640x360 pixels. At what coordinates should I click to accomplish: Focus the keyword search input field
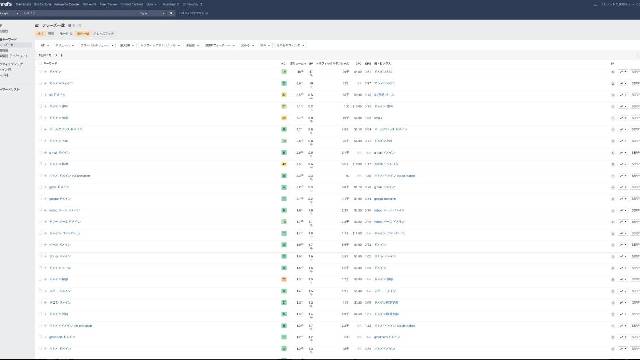80,13
